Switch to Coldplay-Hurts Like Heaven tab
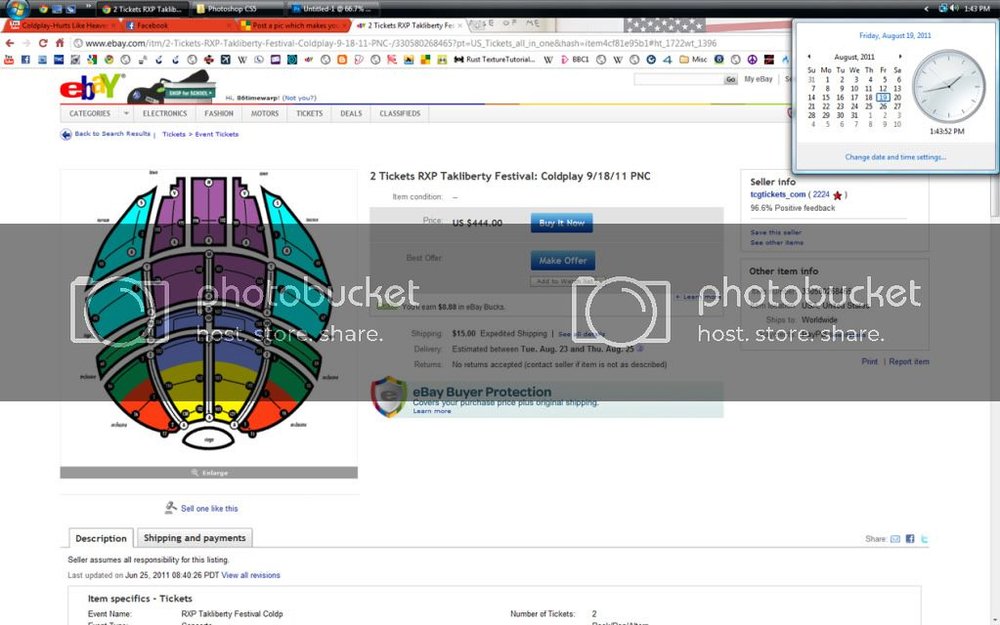 [61, 26]
